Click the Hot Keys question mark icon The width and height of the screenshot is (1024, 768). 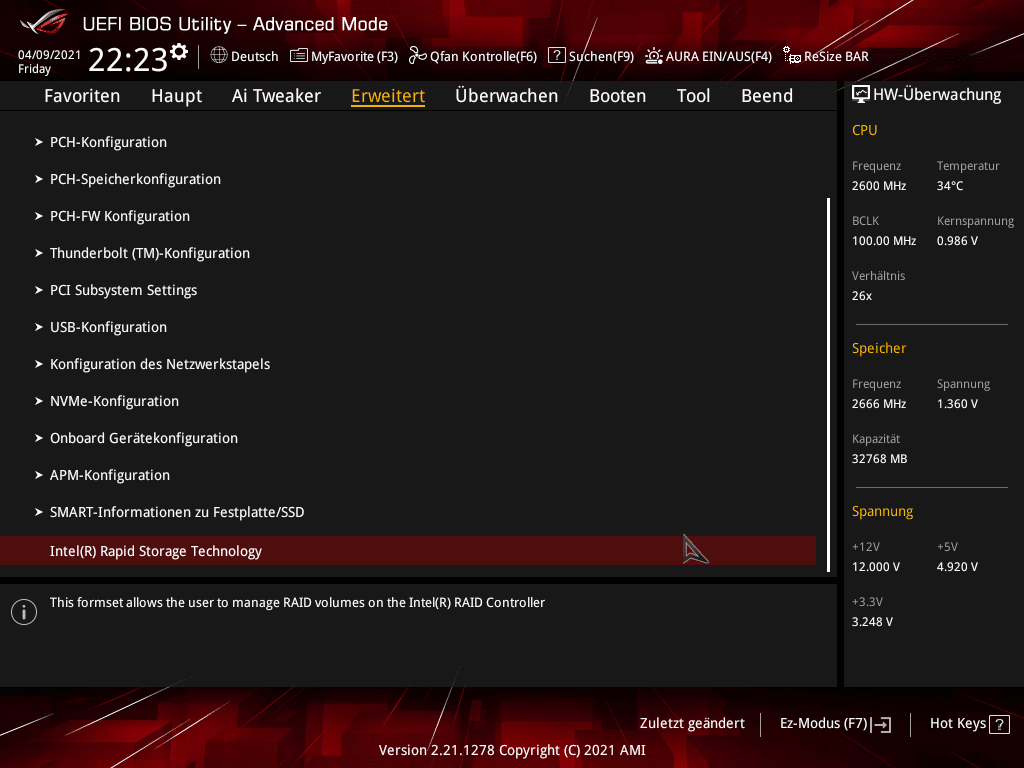999,724
